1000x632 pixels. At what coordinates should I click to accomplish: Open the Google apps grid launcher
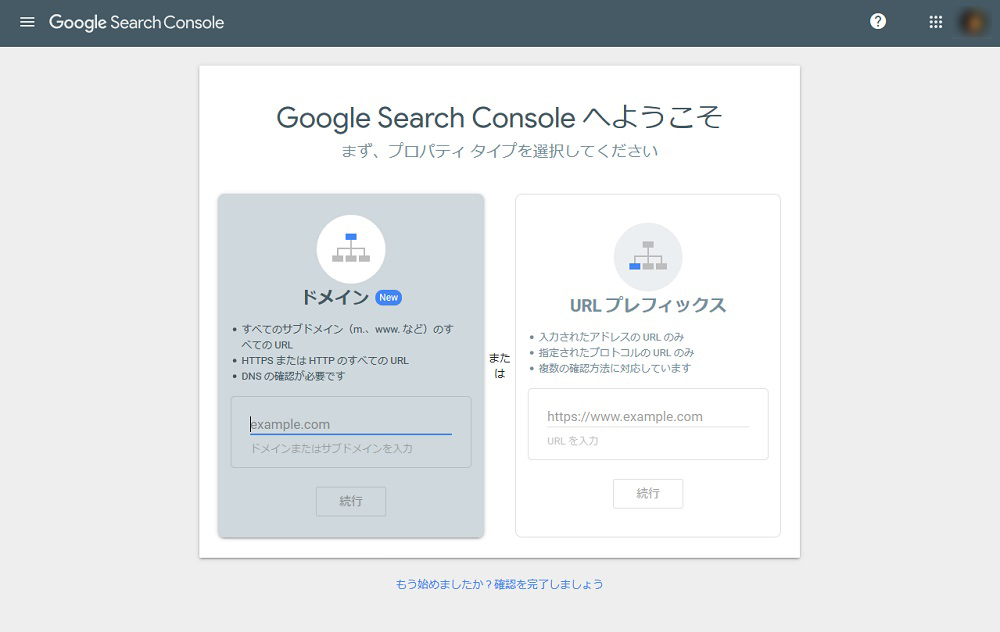click(x=935, y=22)
